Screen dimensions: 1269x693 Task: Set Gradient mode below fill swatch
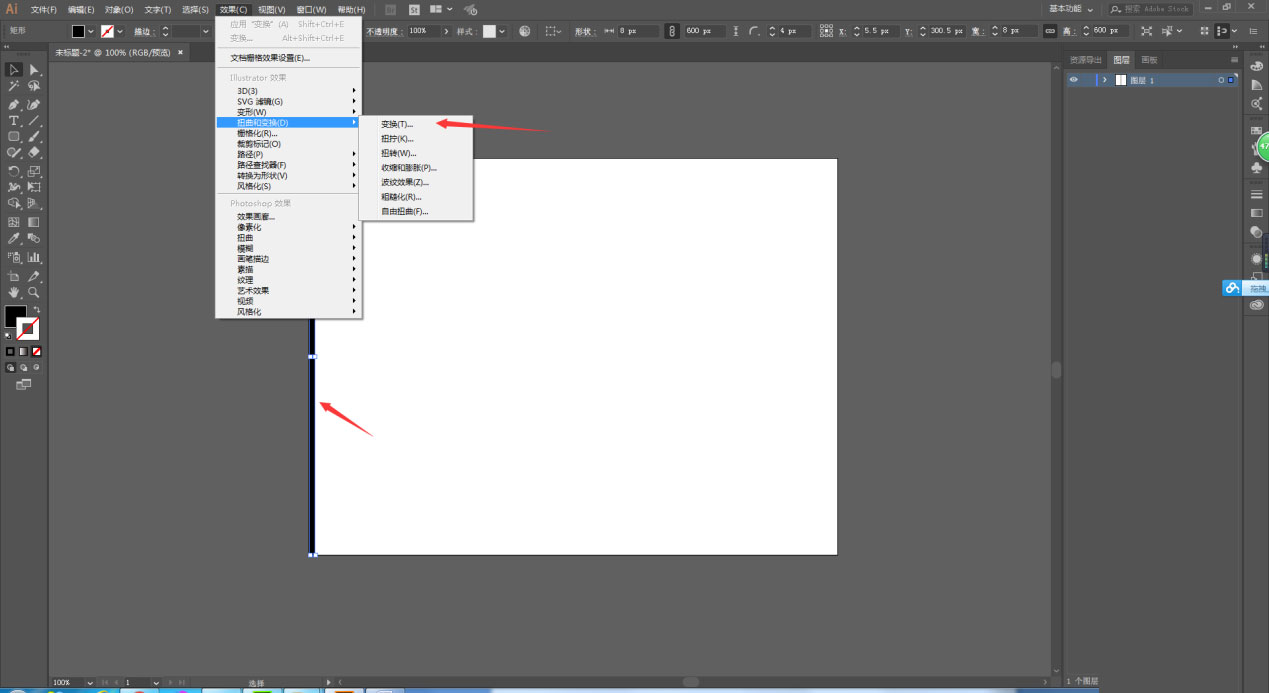23,351
